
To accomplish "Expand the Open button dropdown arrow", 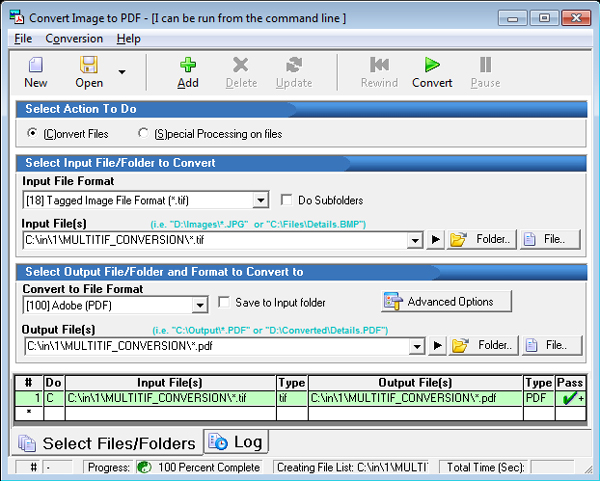I will click(x=122, y=72).
